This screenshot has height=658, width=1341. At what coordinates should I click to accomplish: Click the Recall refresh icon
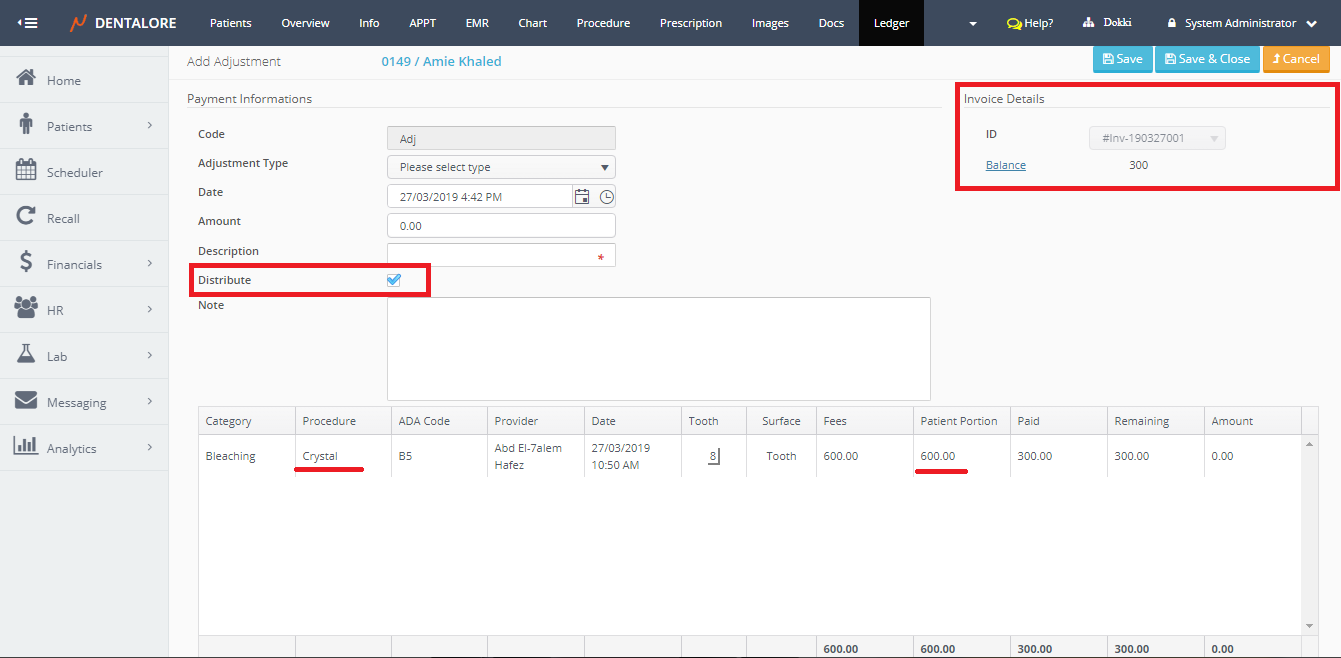tap(27, 217)
